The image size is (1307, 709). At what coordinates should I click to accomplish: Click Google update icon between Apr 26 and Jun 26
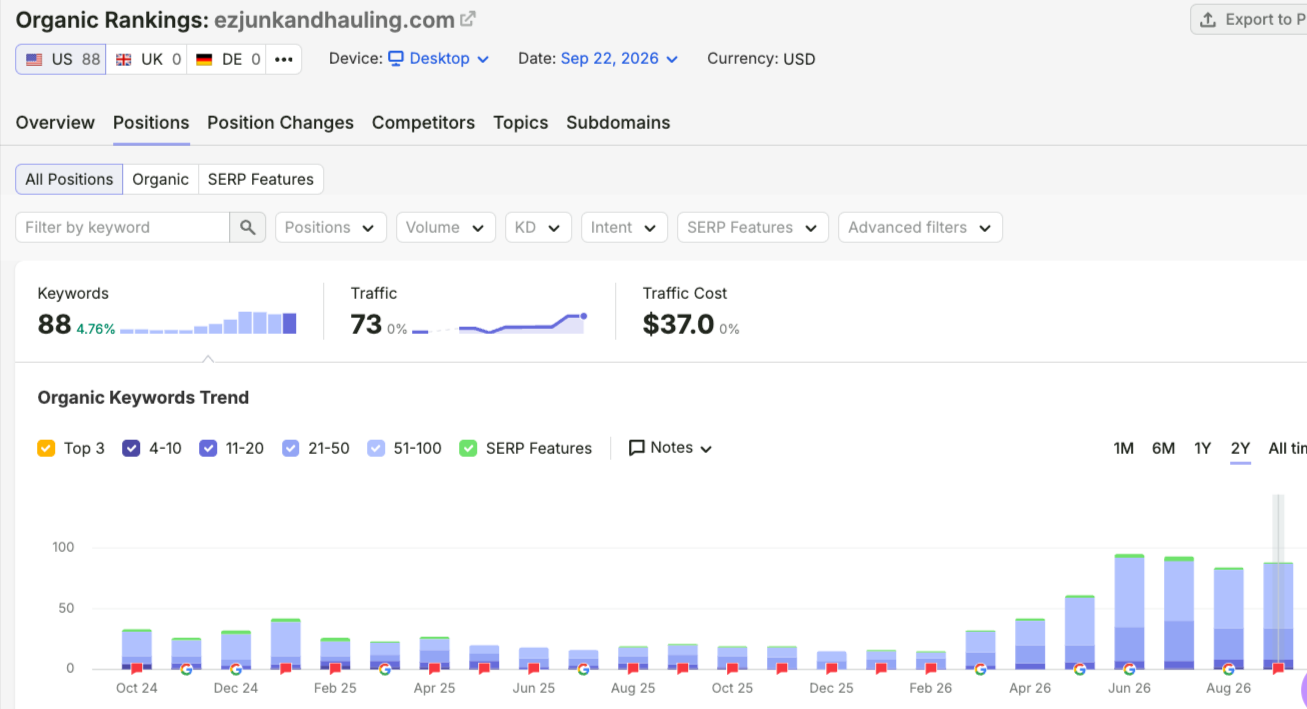tap(1080, 669)
